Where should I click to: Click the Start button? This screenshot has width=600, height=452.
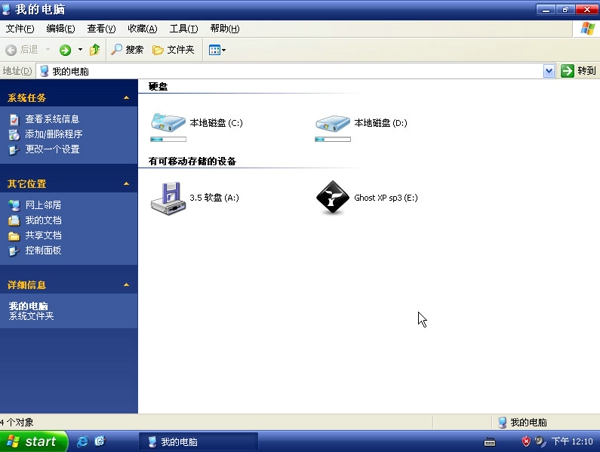[x=34, y=442]
